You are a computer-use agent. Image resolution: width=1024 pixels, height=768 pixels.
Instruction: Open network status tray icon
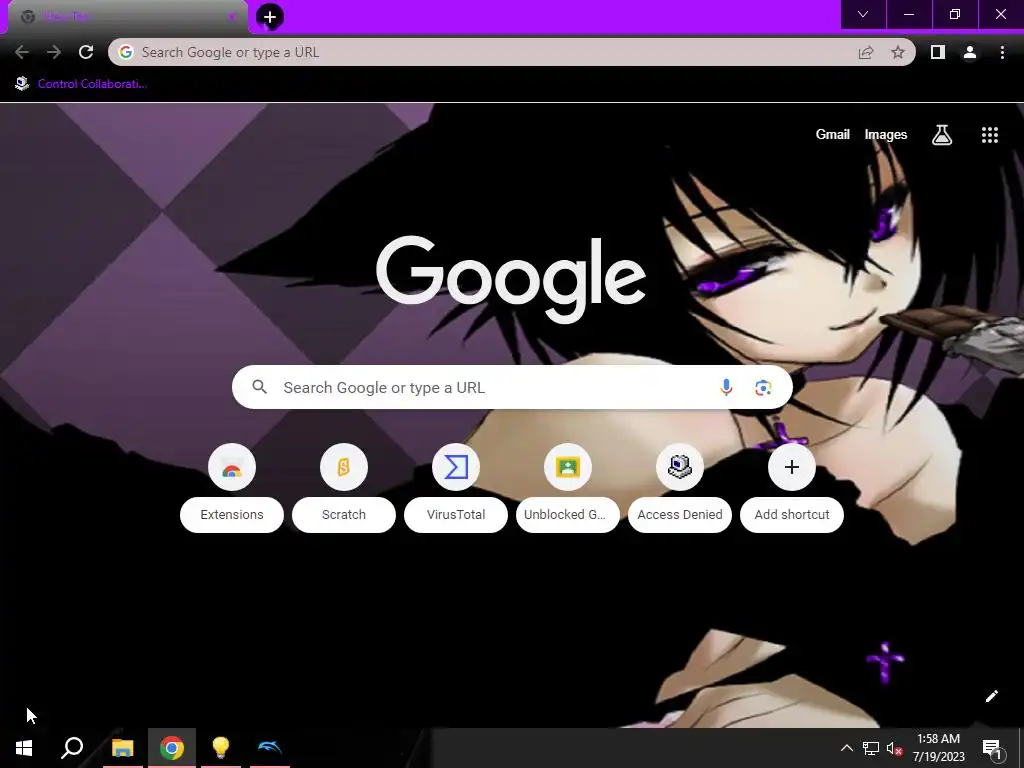tap(871, 748)
